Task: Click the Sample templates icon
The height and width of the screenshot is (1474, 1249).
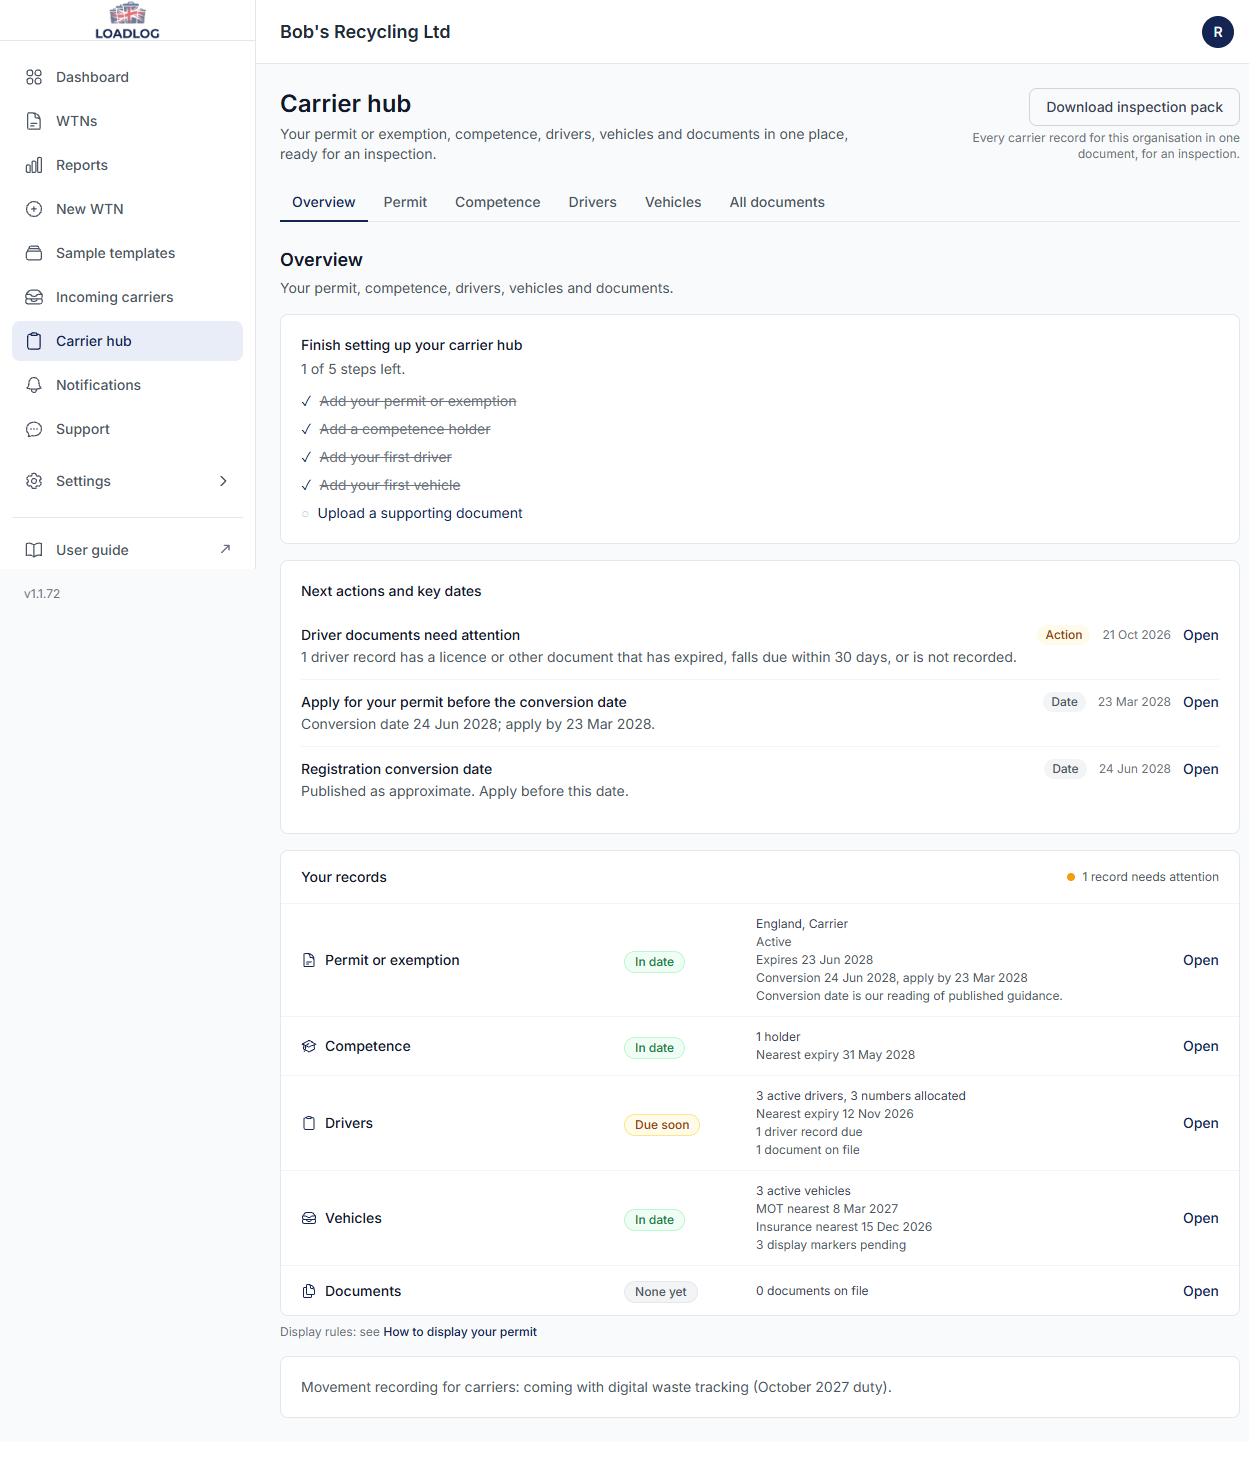Action: click(34, 253)
